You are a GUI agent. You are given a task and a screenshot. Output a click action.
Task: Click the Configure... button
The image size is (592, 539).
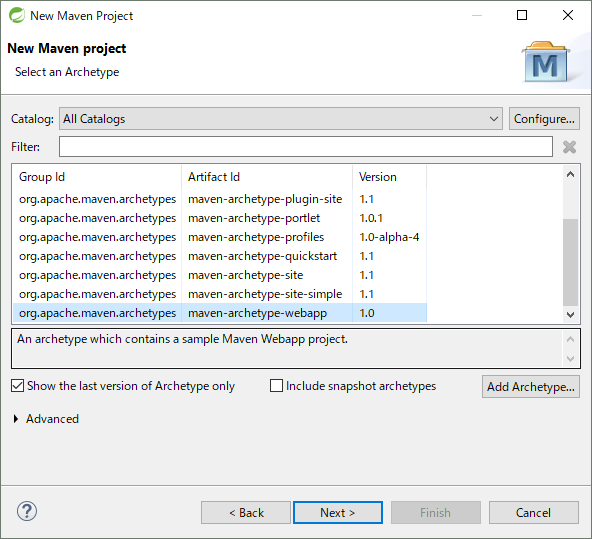[544, 119]
